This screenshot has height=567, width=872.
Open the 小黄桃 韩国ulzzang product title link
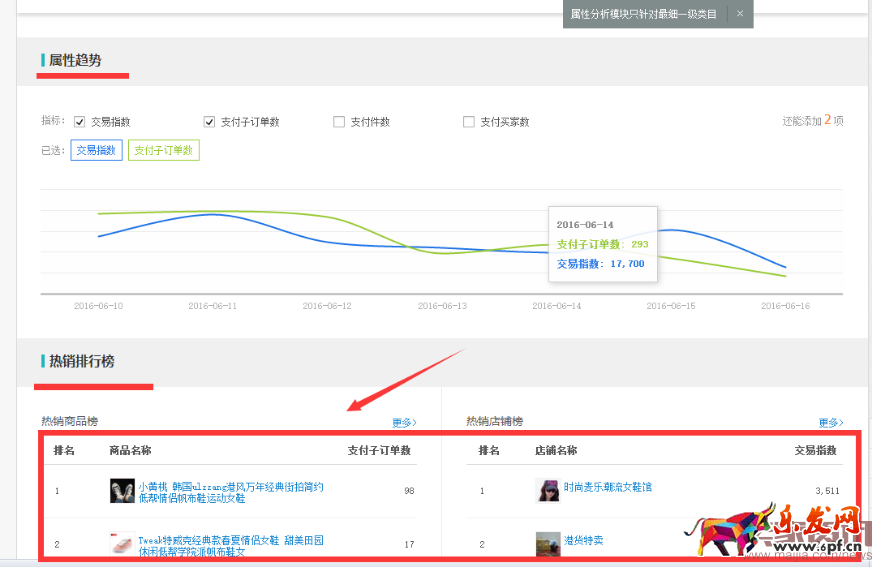pyautogui.click(x=231, y=491)
